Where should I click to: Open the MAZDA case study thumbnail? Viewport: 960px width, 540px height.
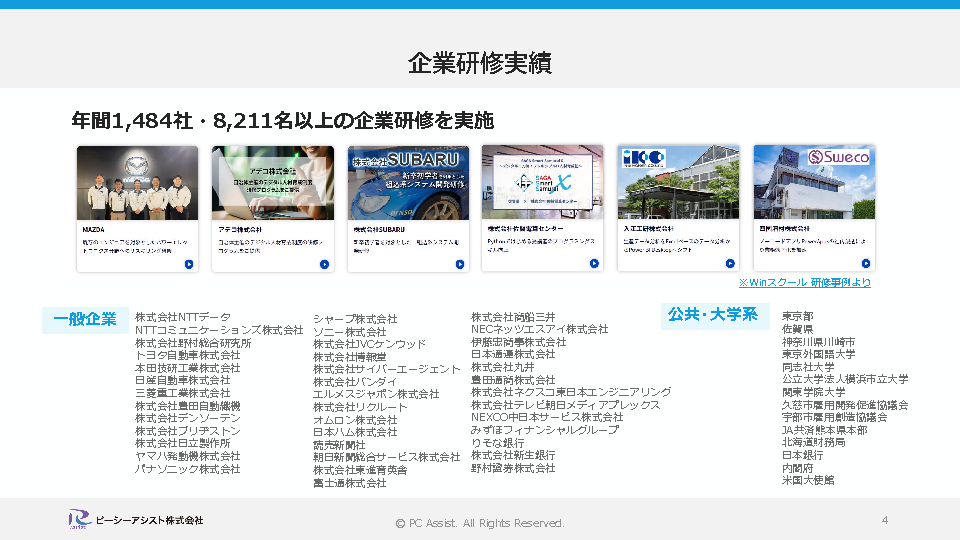tap(138, 183)
